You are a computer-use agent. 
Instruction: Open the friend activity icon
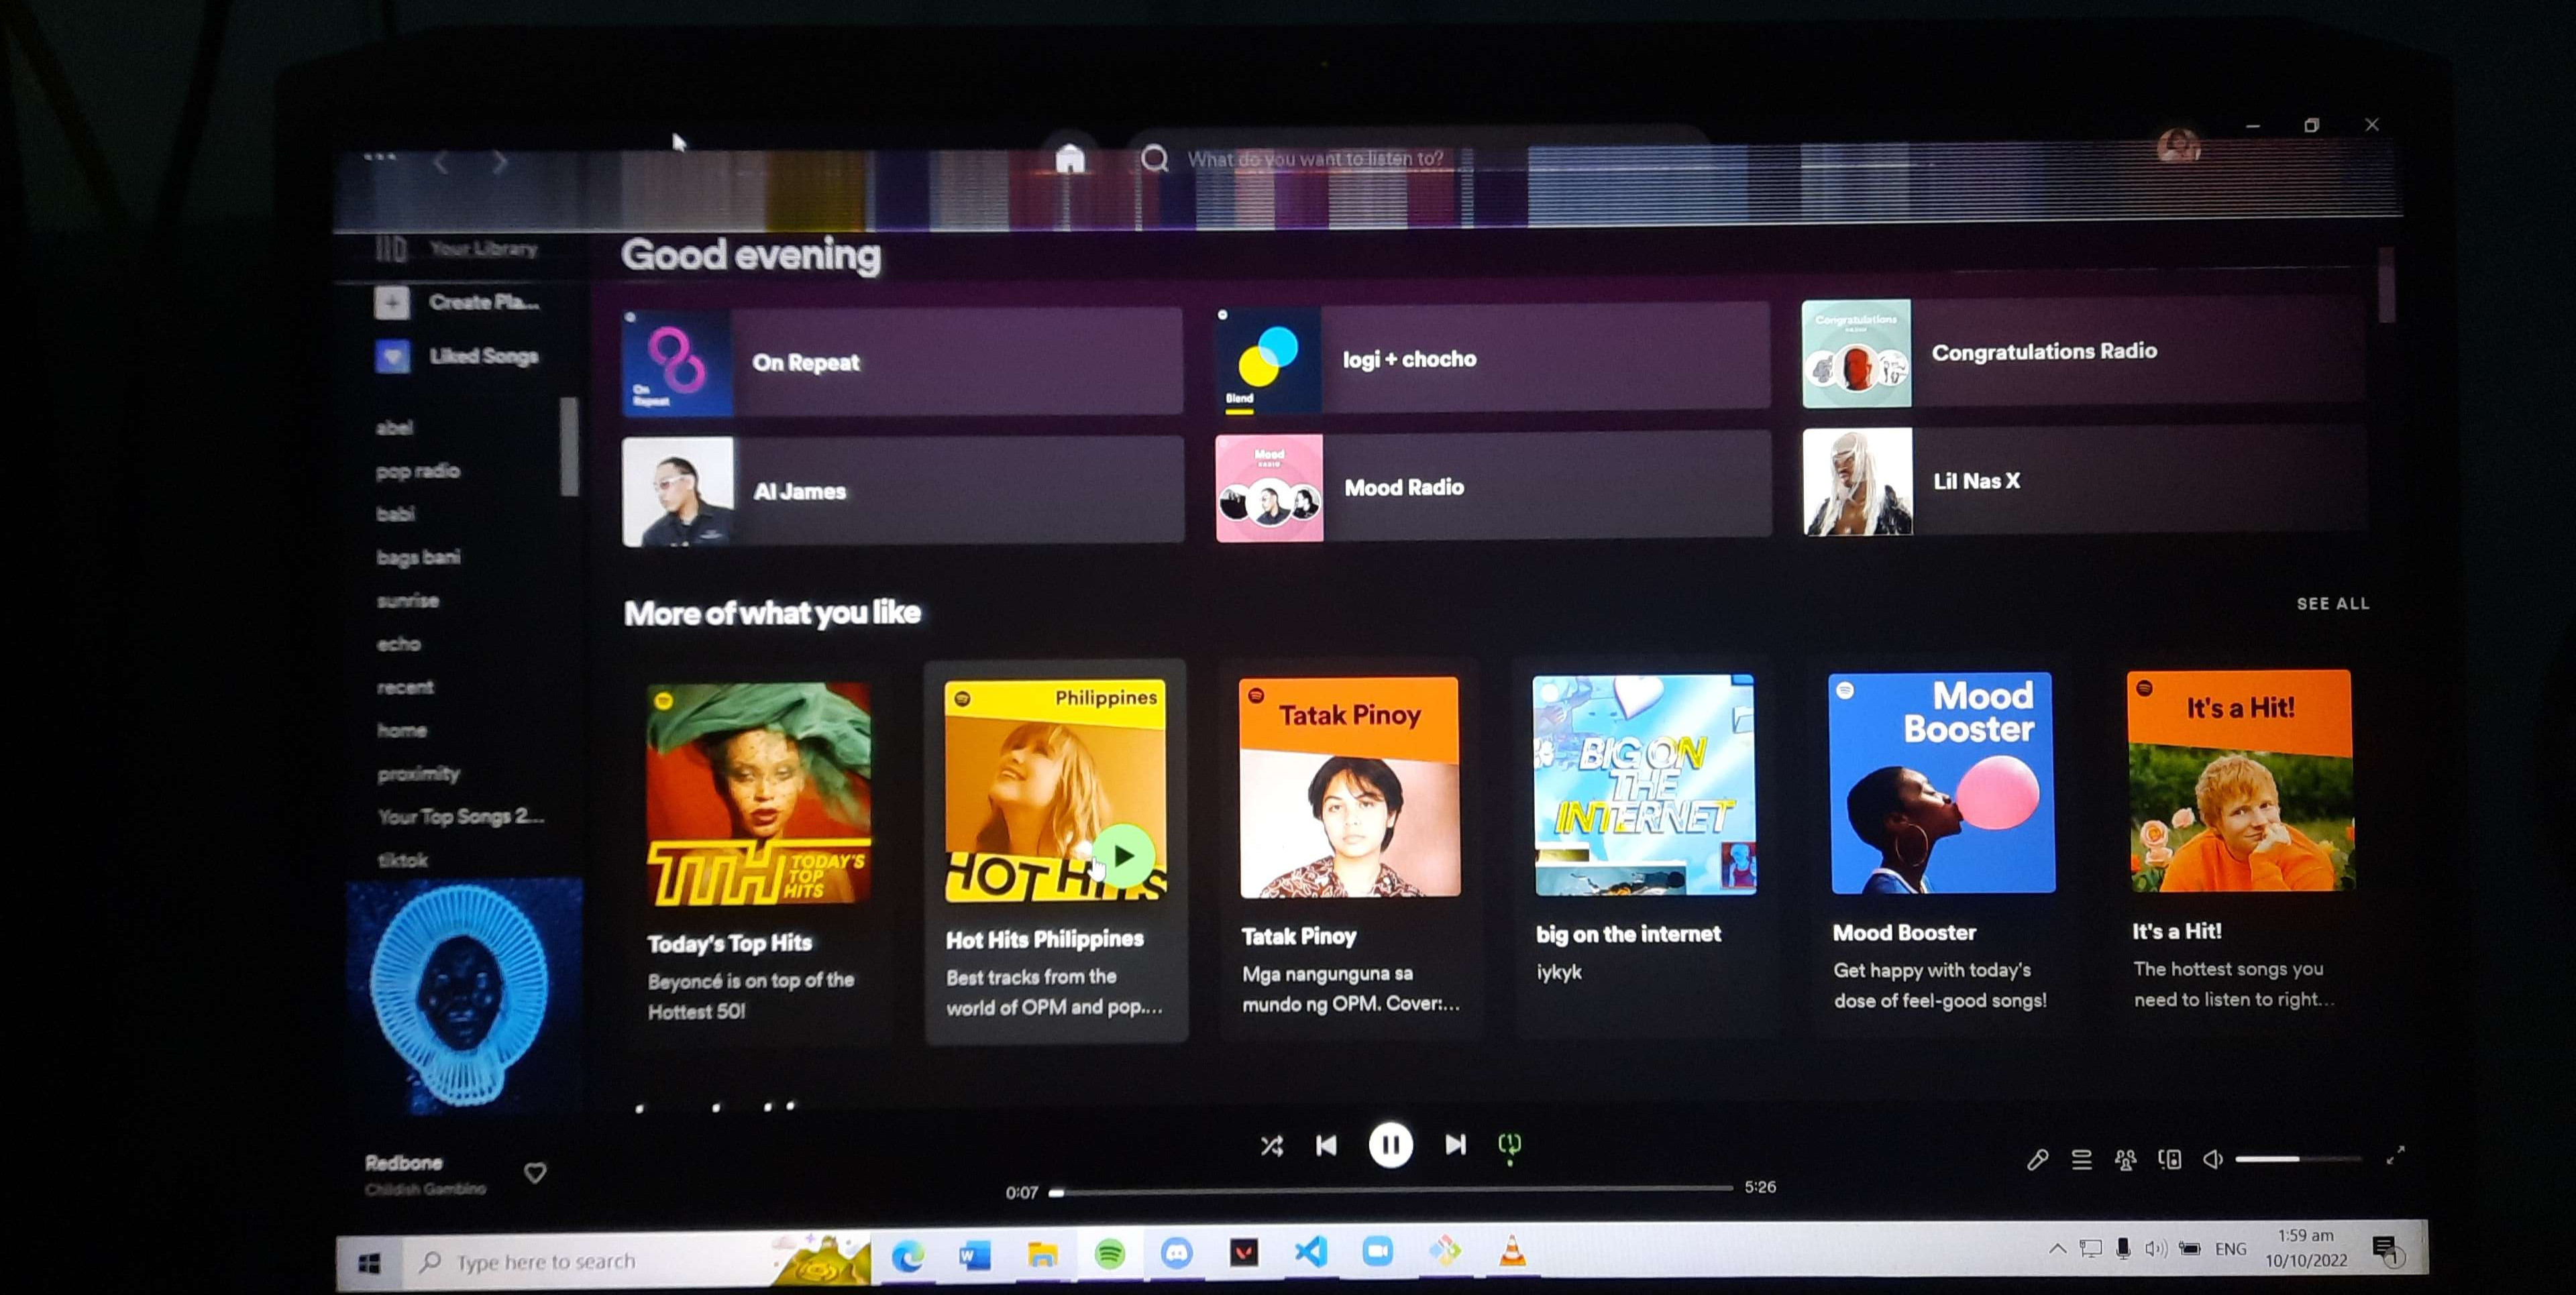(2125, 1160)
